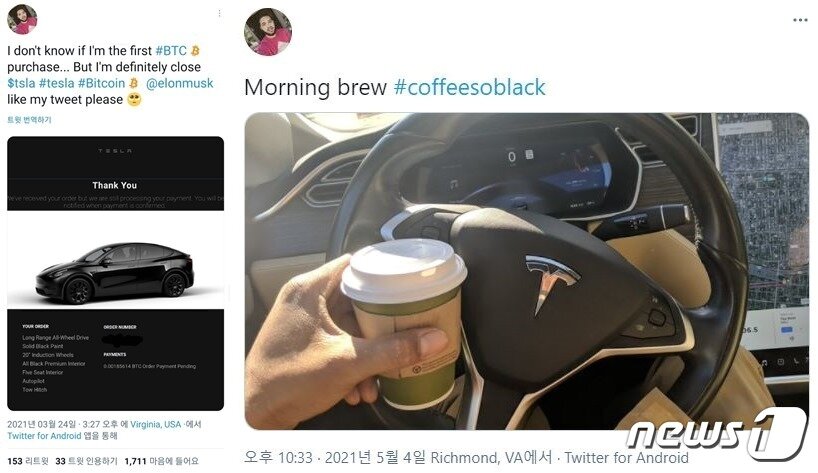The image size is (818, 473).
Task: Open the Tesla order confirmation image
Action: click(x=115, y=273)
